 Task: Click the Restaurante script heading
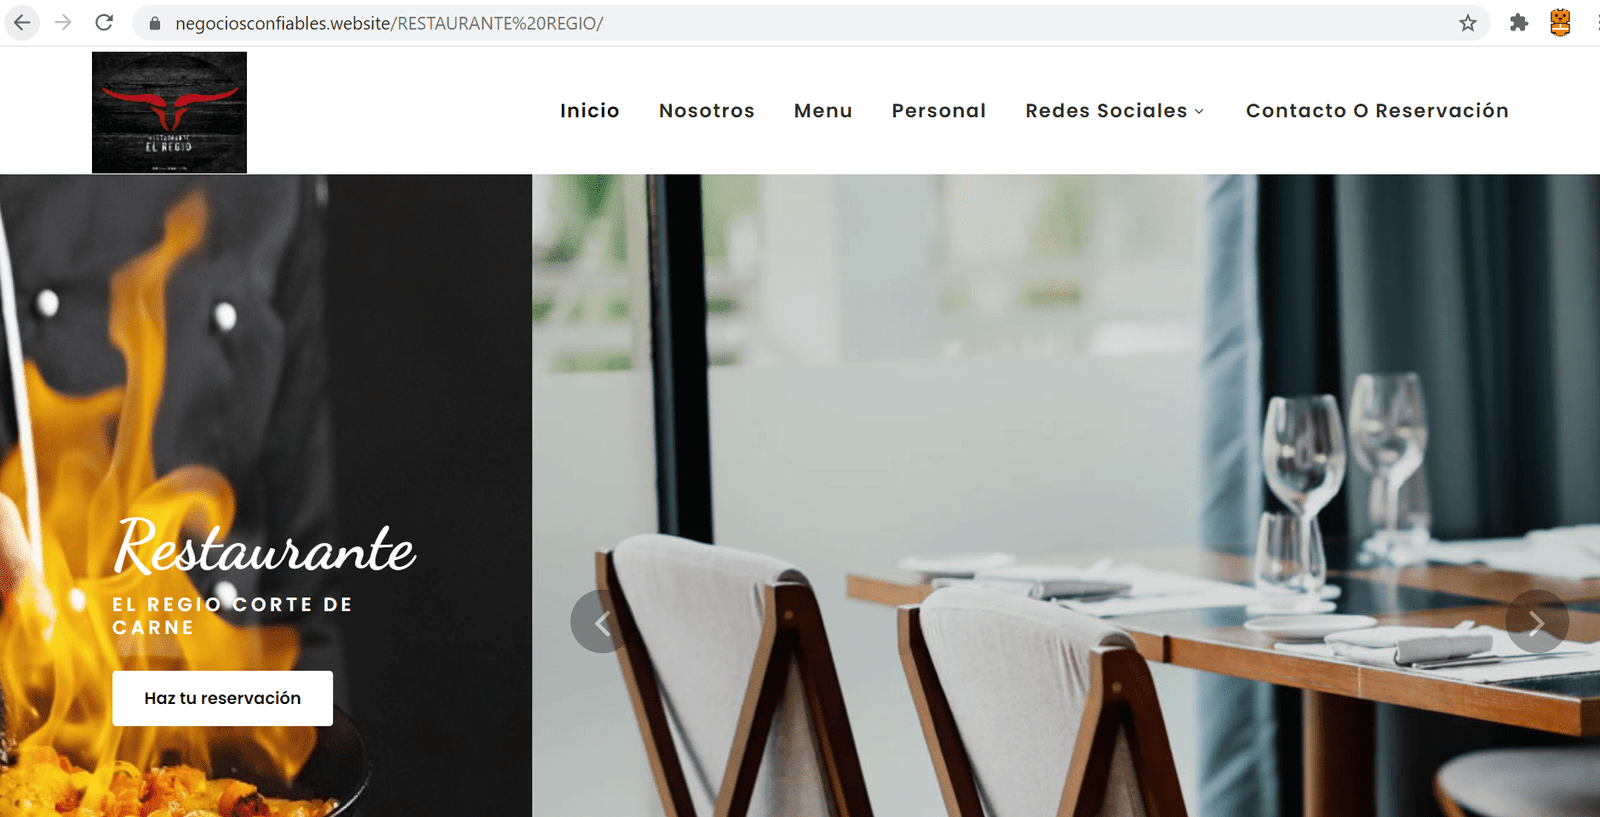(x=265, y=548)
